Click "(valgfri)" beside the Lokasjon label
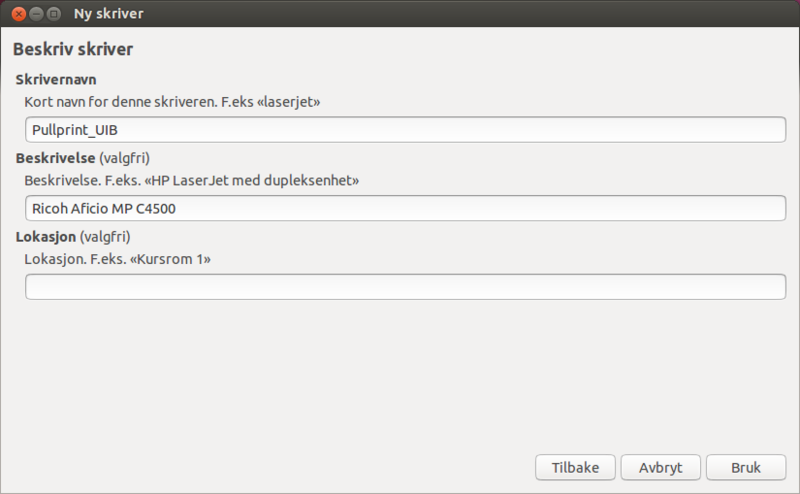This screenshot has width=800, height=494. pos(106,237)
